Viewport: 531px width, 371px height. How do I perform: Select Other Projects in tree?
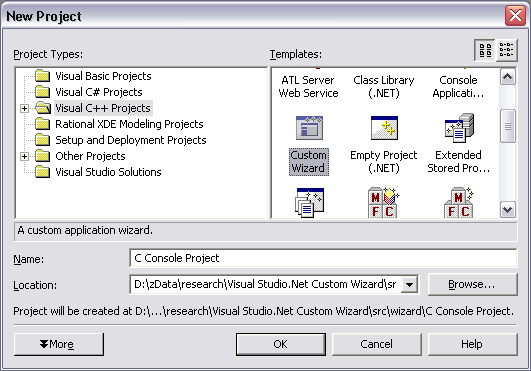point(90,156)
